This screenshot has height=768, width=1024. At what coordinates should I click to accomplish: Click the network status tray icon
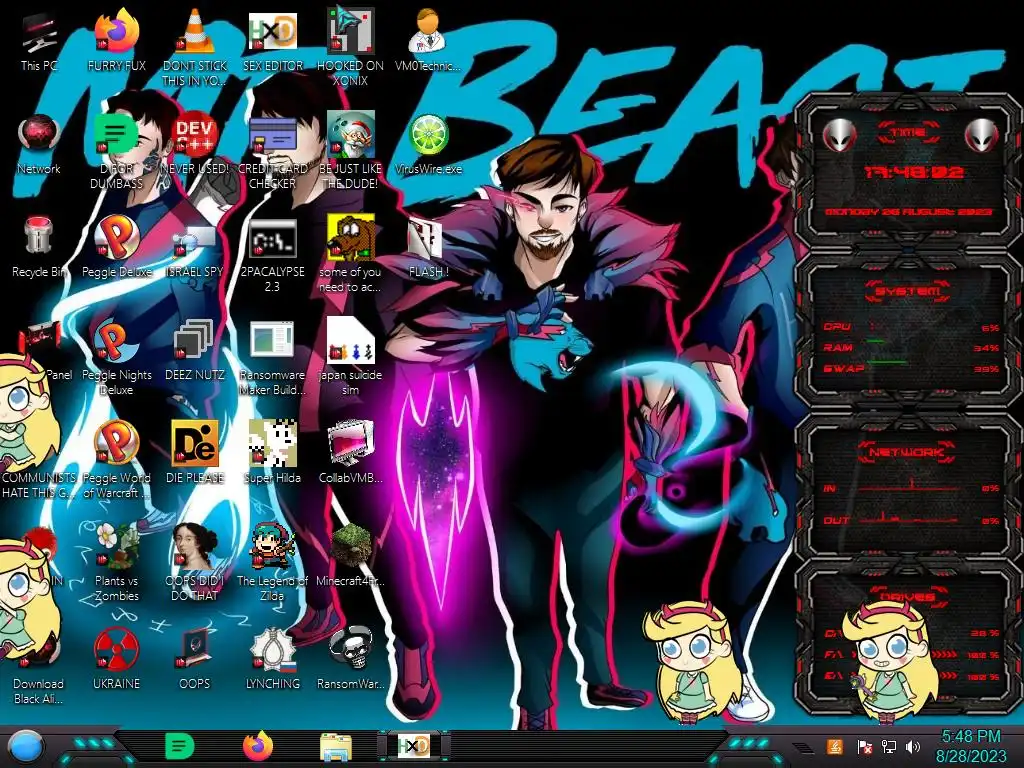click(889, 746)
